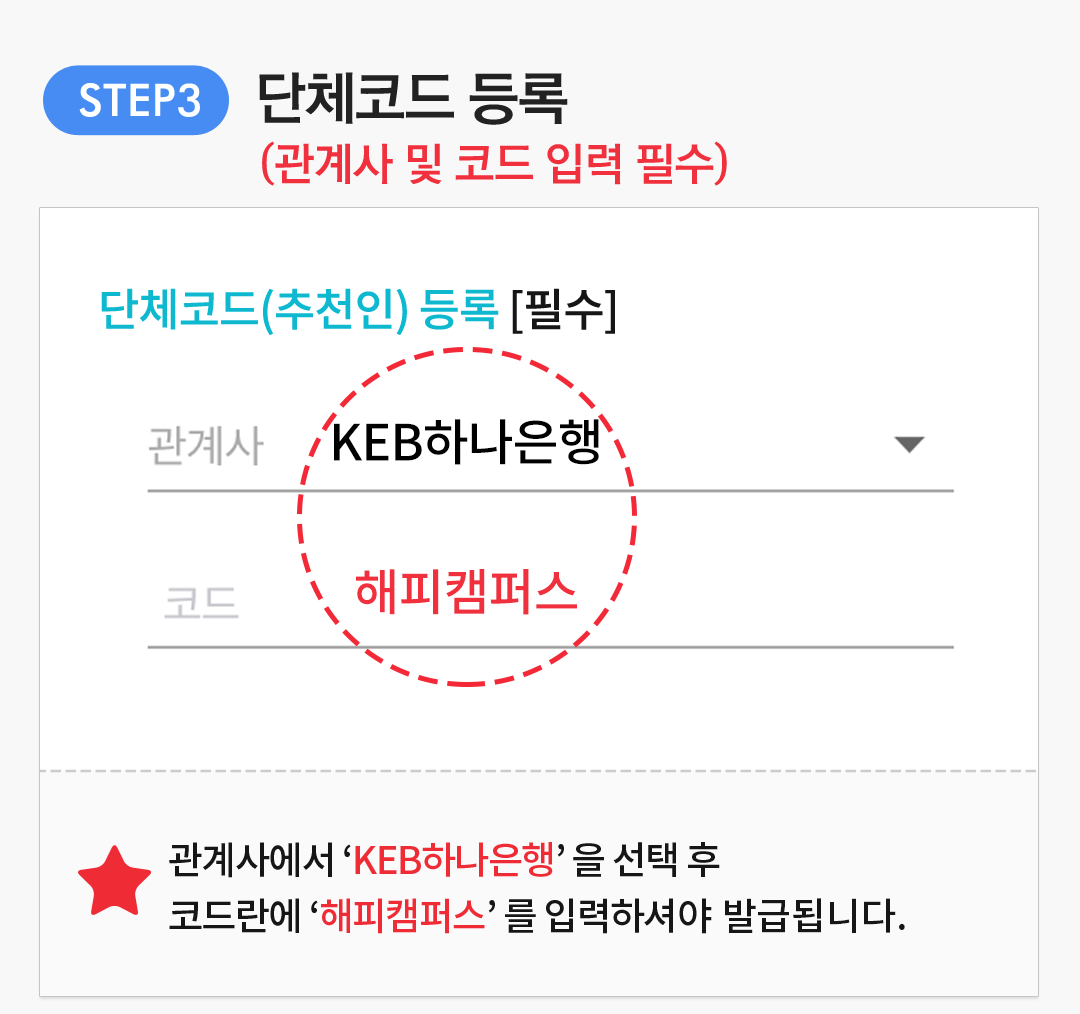Click the underline beneath the 코드 field

(550, 647)
